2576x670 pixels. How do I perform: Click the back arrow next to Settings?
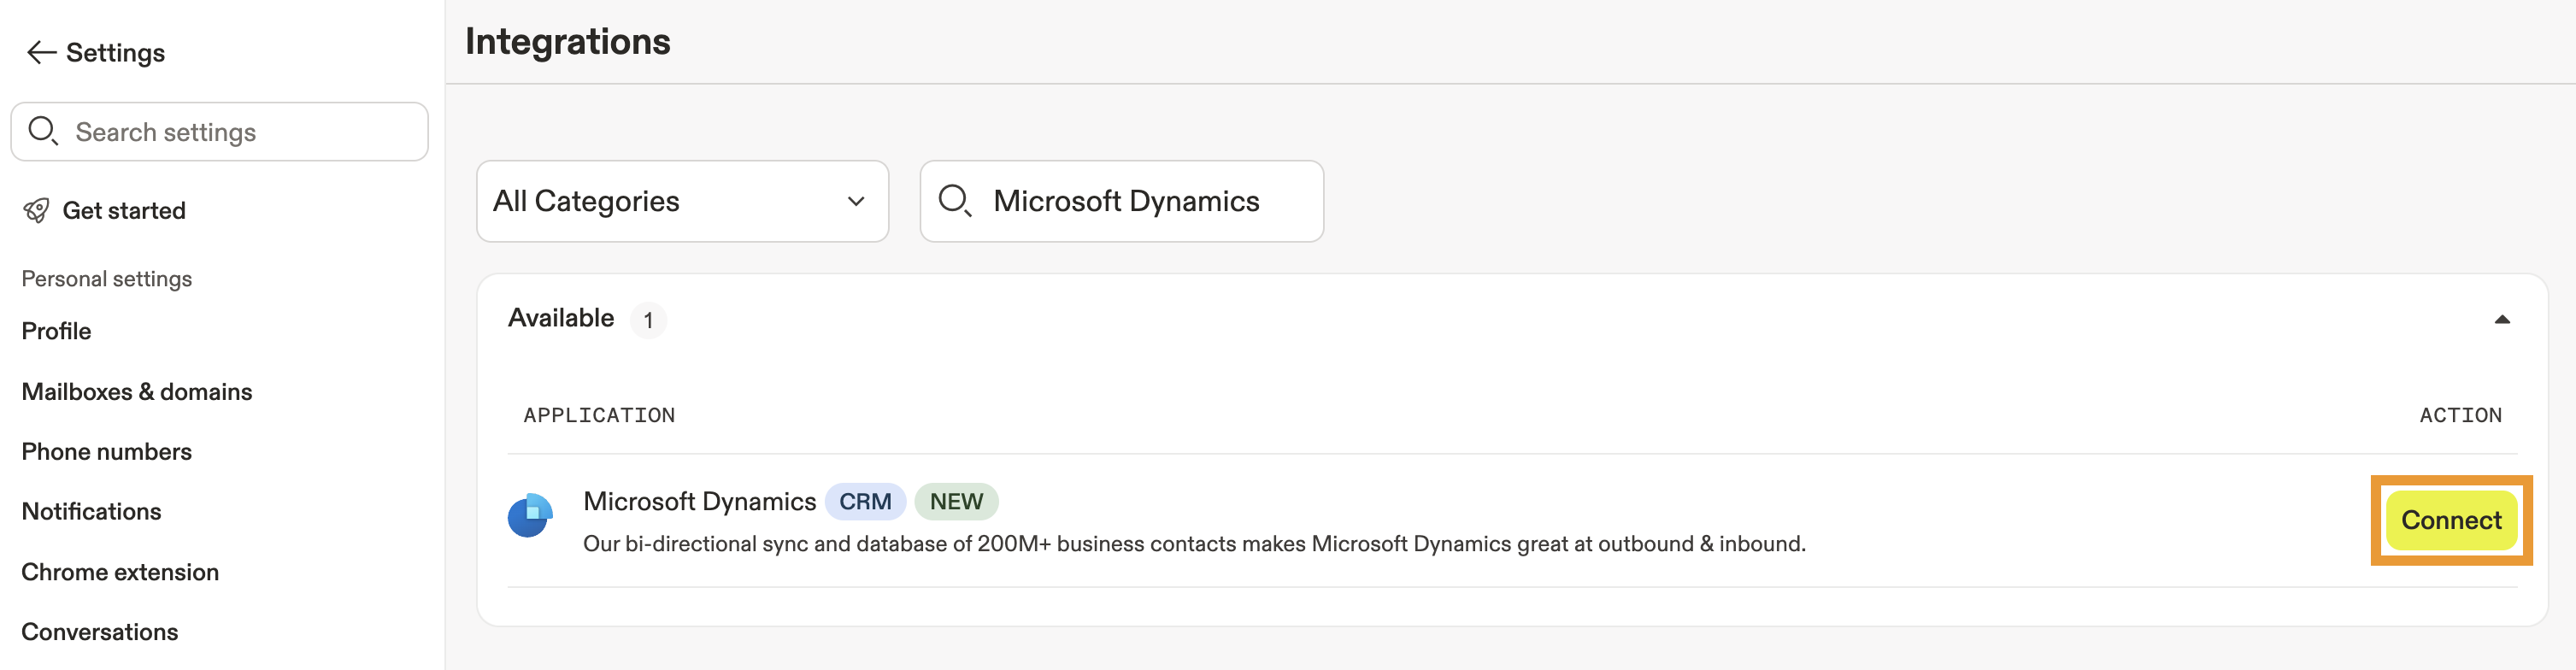41,53
